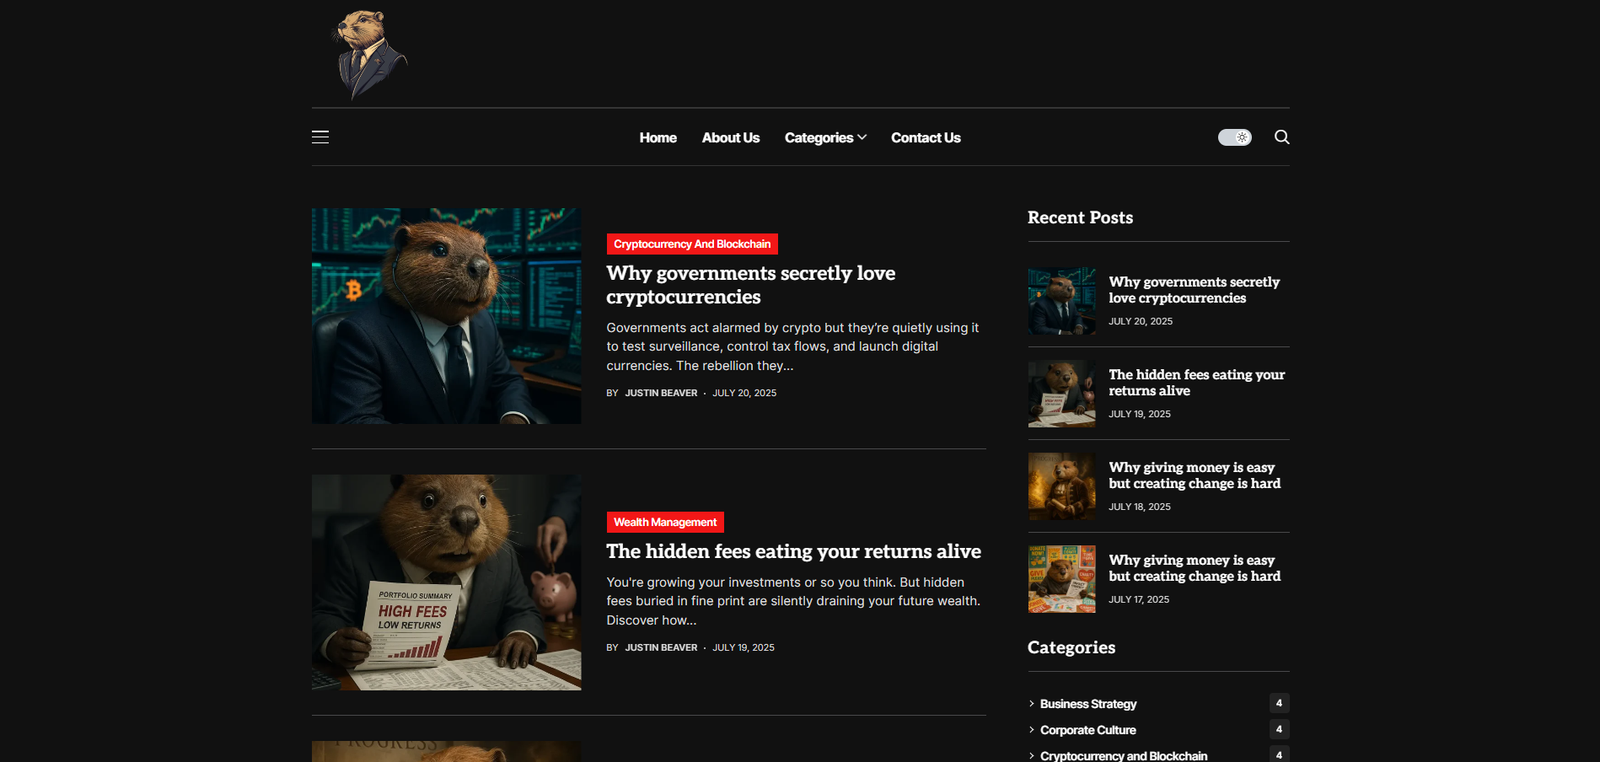
Task: Select Business Strategy category in sidebar
Action: [1088, 704]
